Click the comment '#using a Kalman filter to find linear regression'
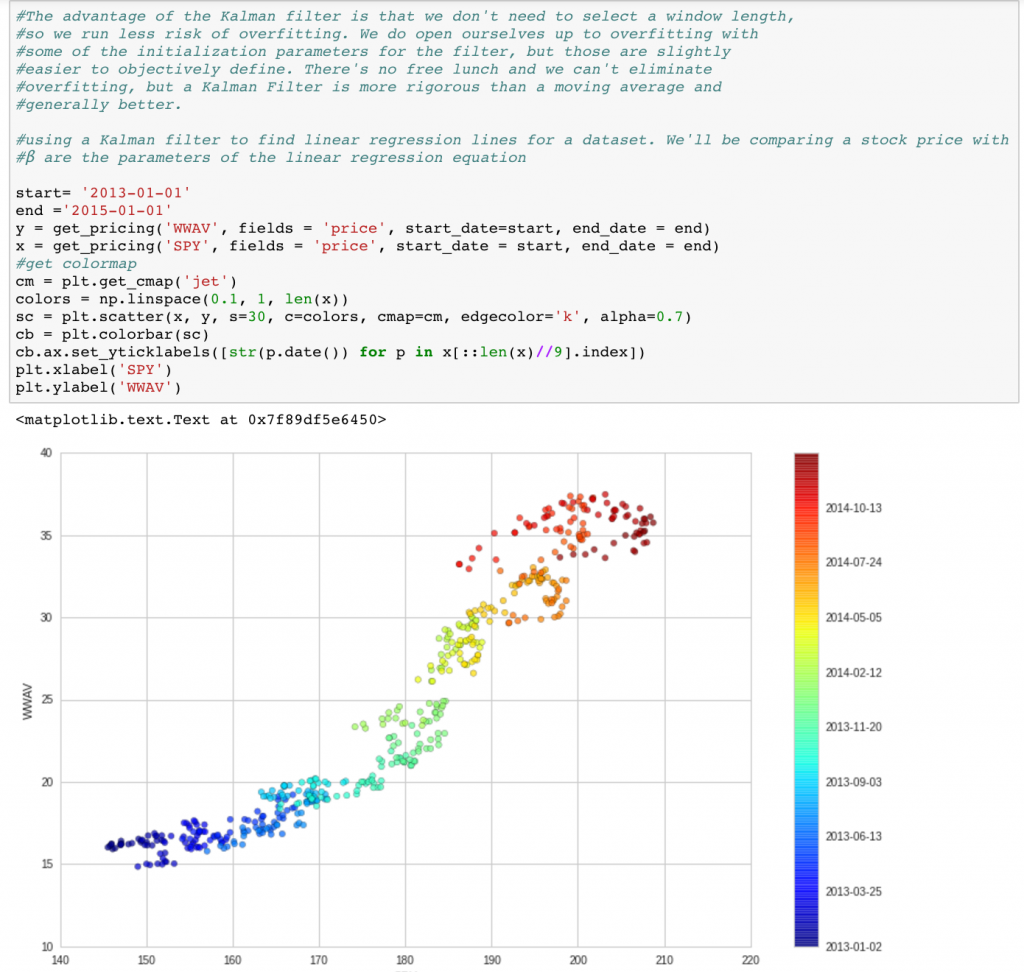The image size is (1024, 972). [x=513, y=140]
